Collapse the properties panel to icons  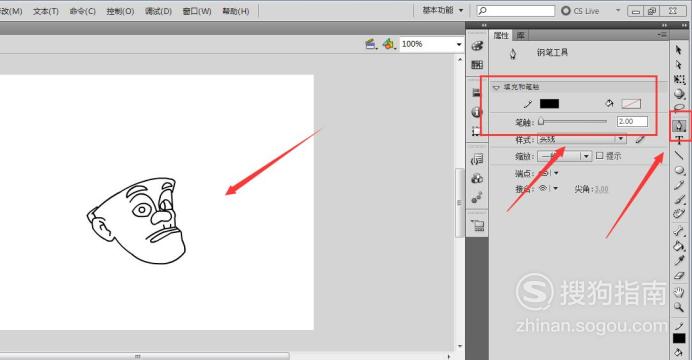665,25
